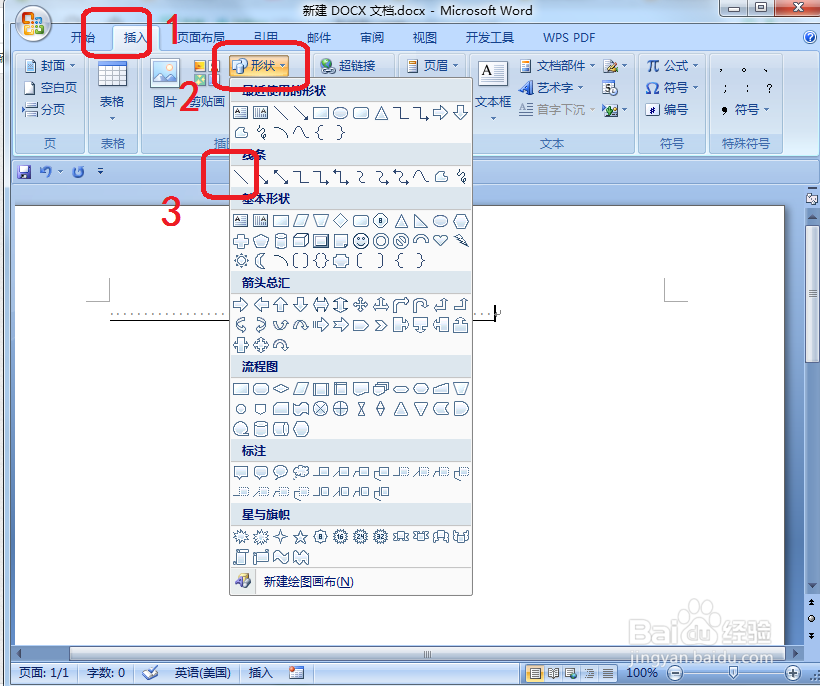Toggle the insert/overtype mode indicator

260,672
